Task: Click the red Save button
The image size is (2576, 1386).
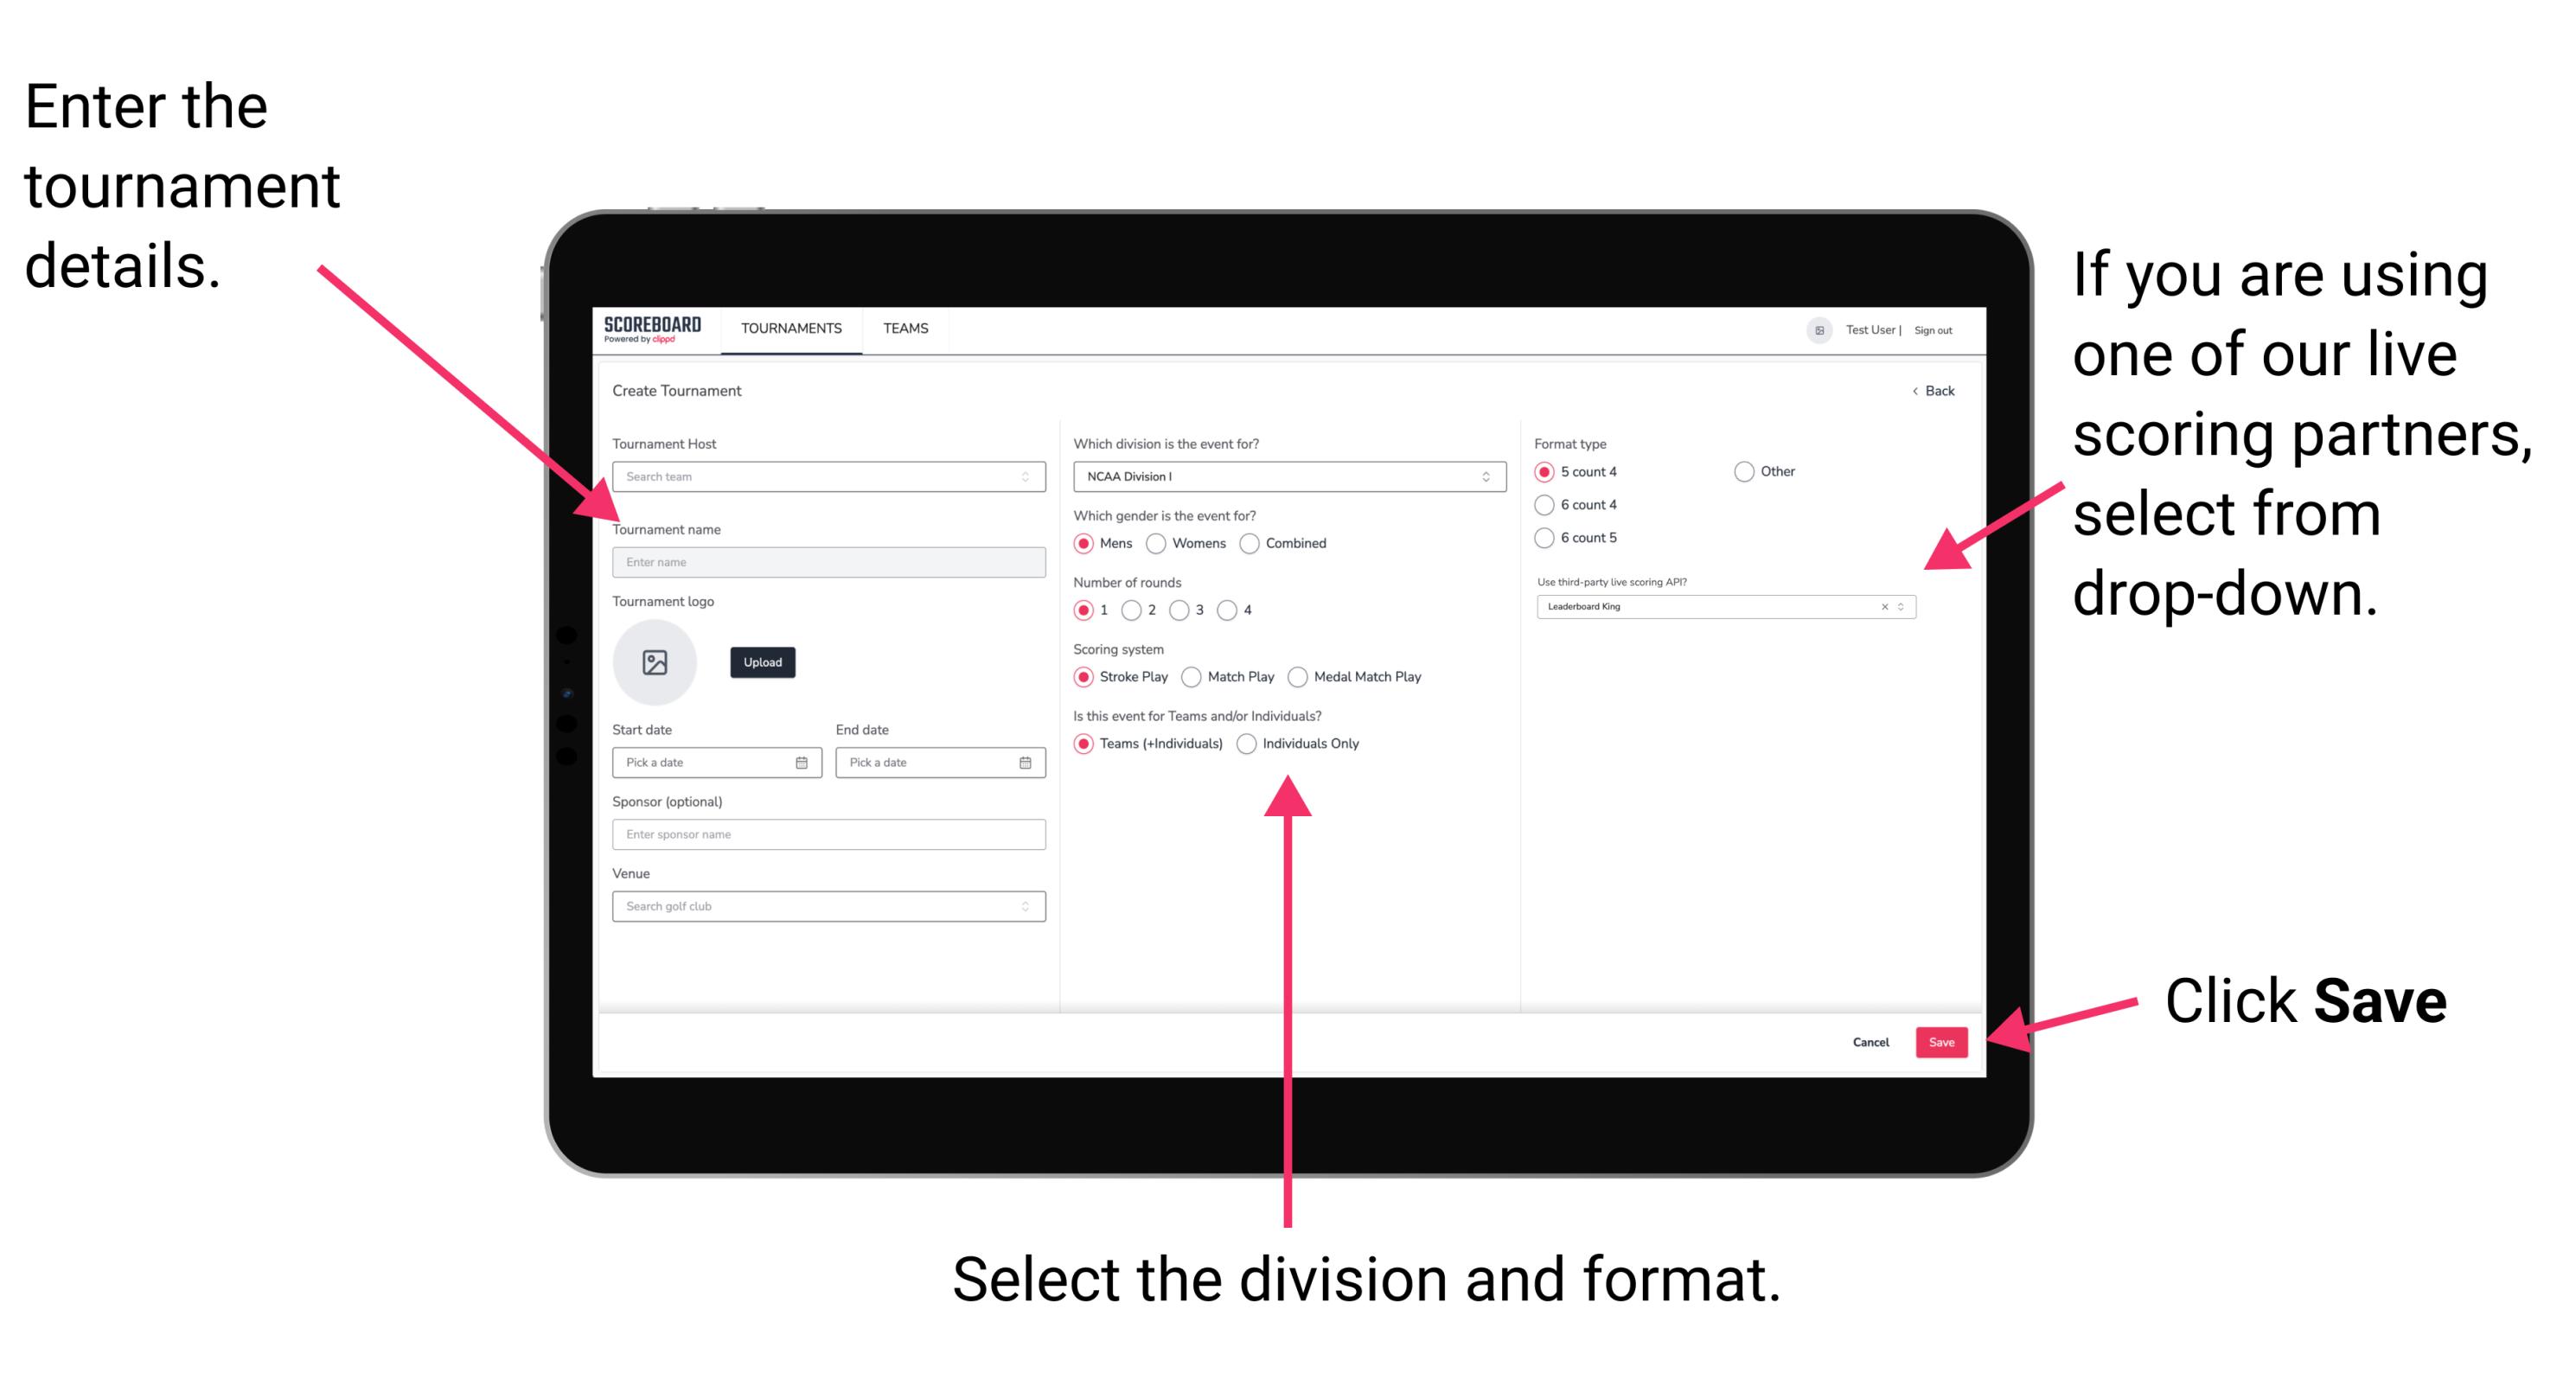Action: coord(1945,1041)
